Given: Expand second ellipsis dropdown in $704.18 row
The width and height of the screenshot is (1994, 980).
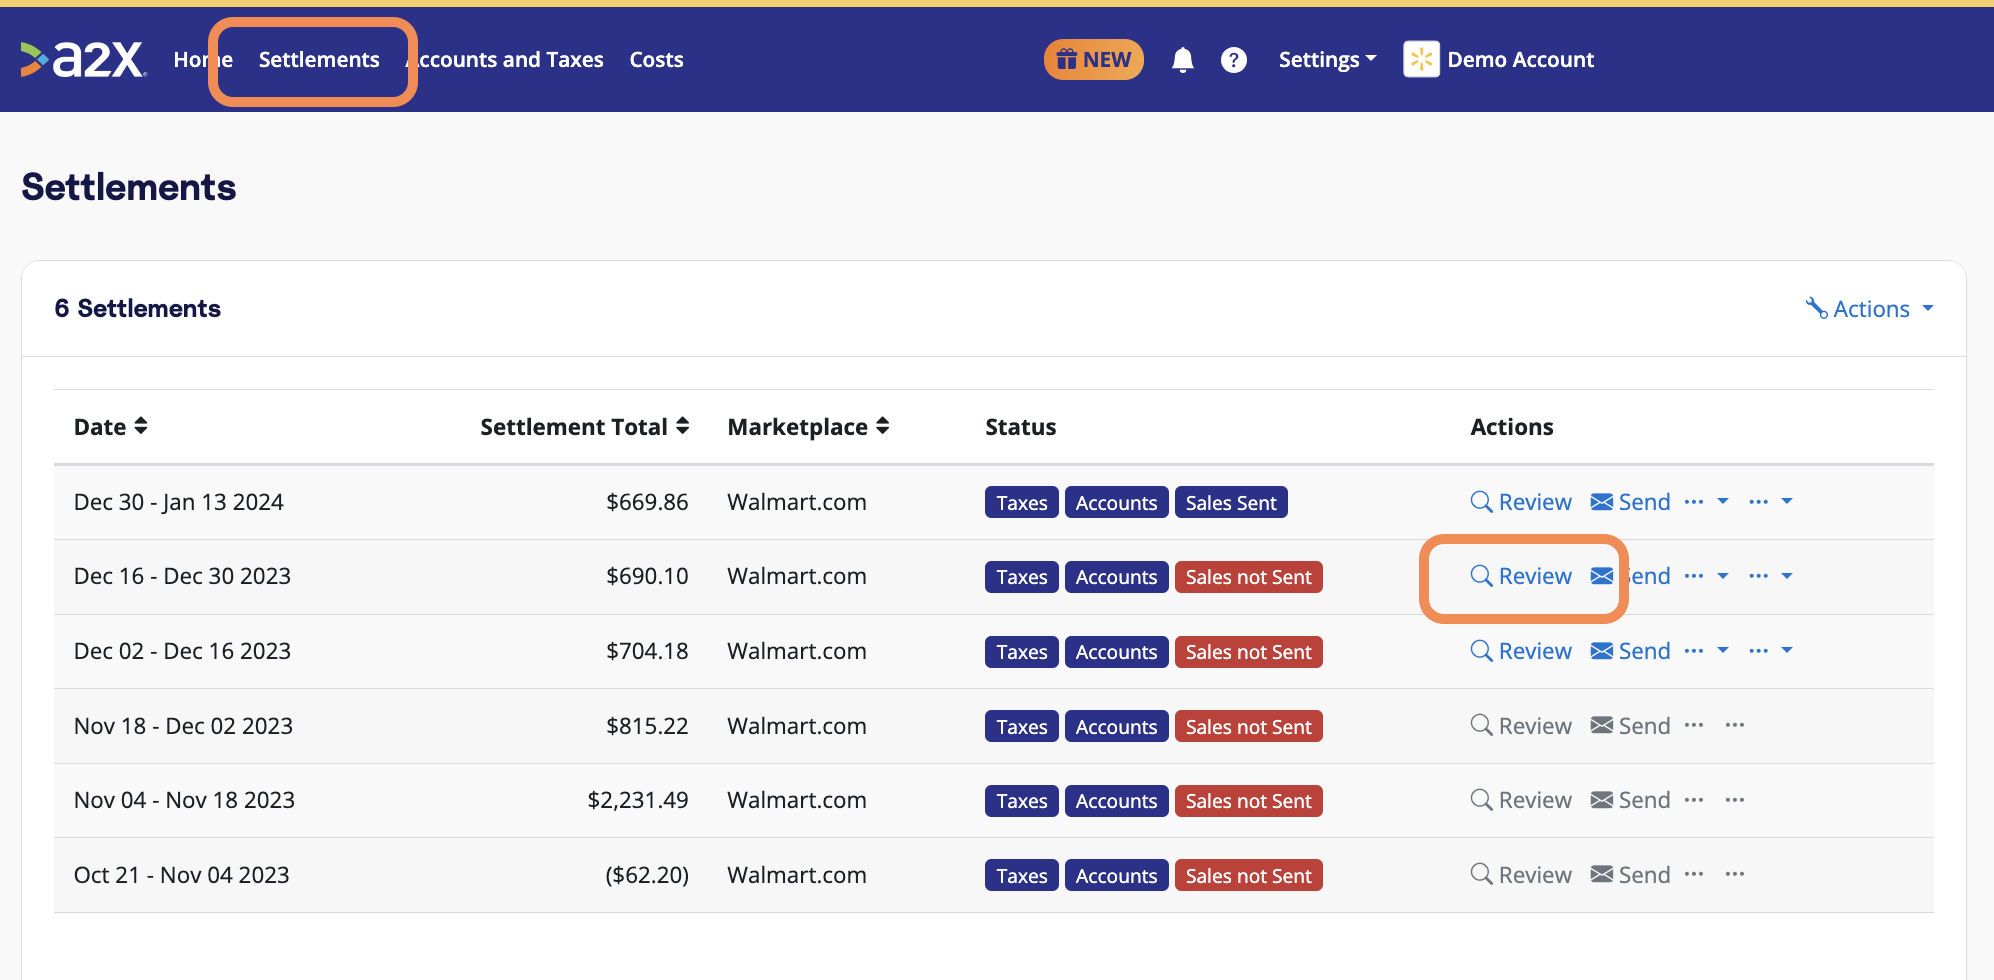Looking at the screenshot, I should click(1771, 651).
